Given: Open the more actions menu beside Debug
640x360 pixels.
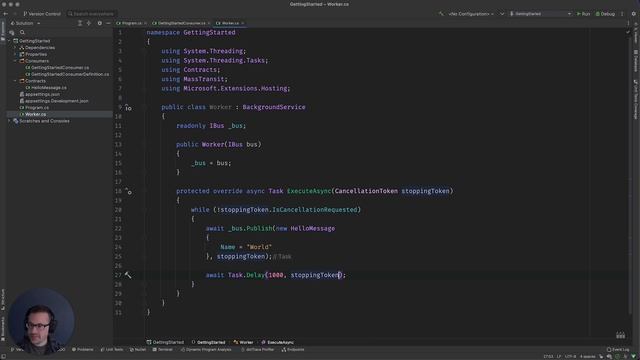Looking at the screenshot, I should click(622, 14).
